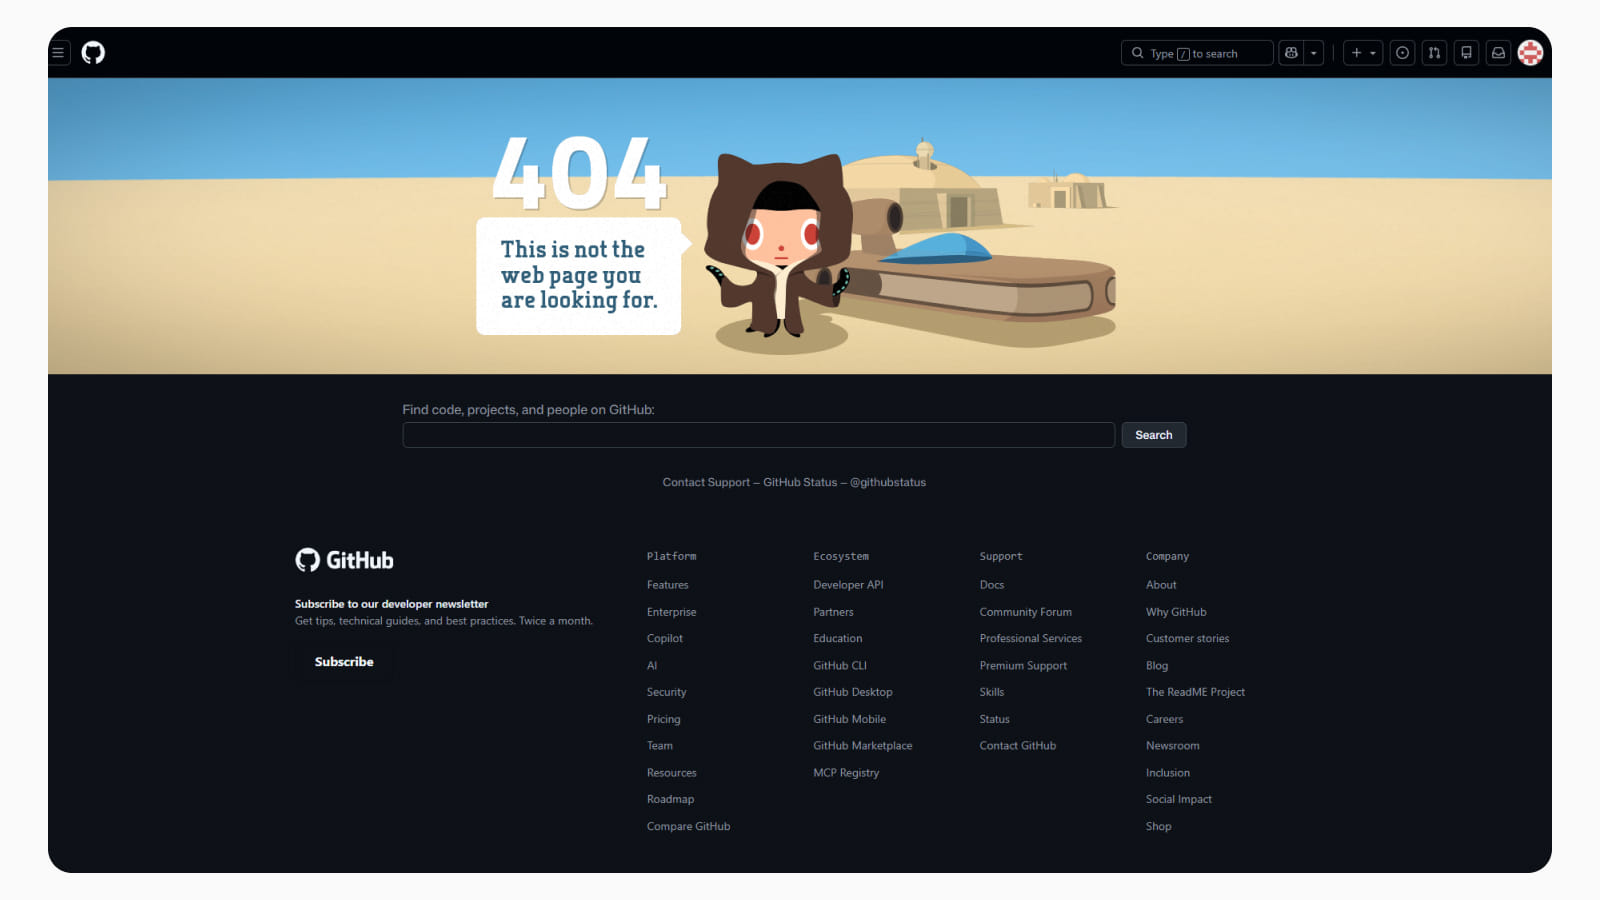Expand the create new dropdown caret
The height and width of the screenshot is (900, 1600).
[x=1372, y=52]
